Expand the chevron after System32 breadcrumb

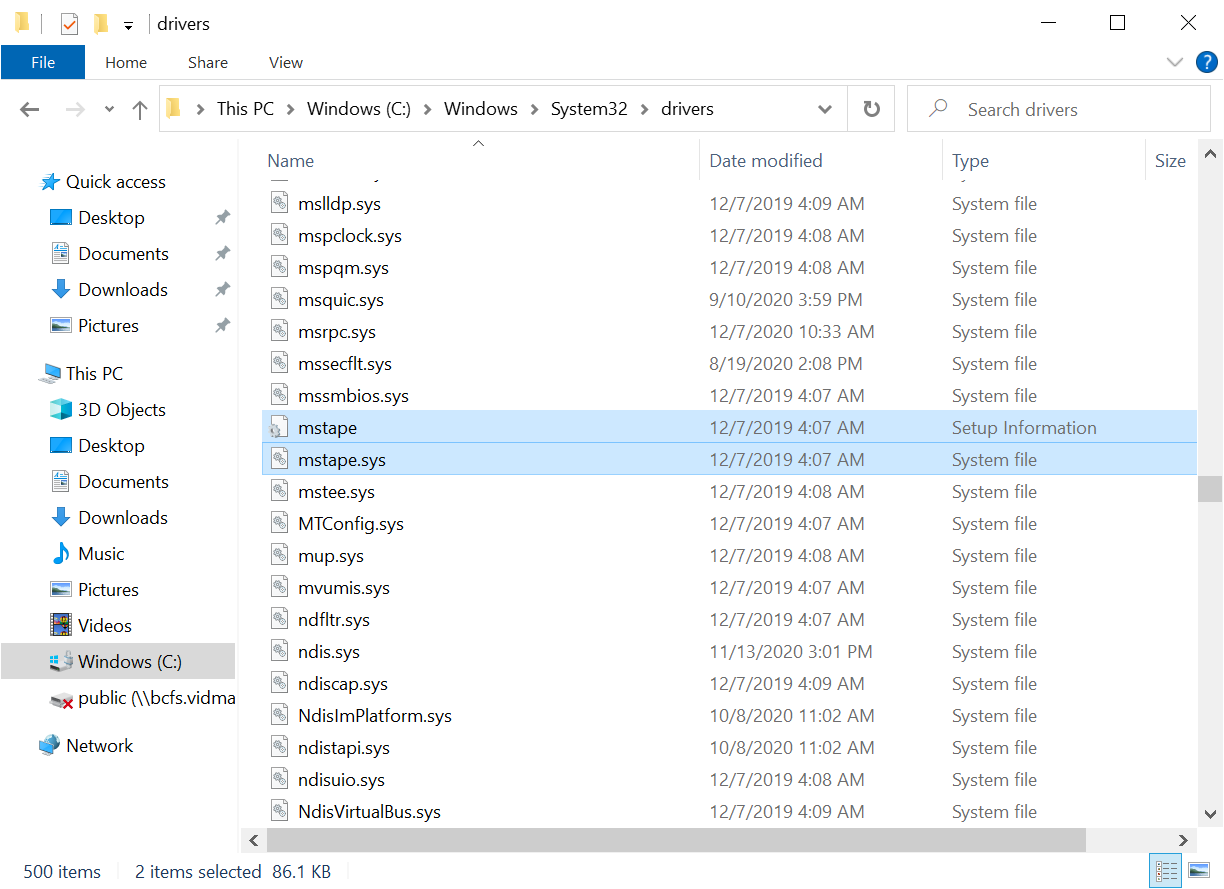click(644, 109)
